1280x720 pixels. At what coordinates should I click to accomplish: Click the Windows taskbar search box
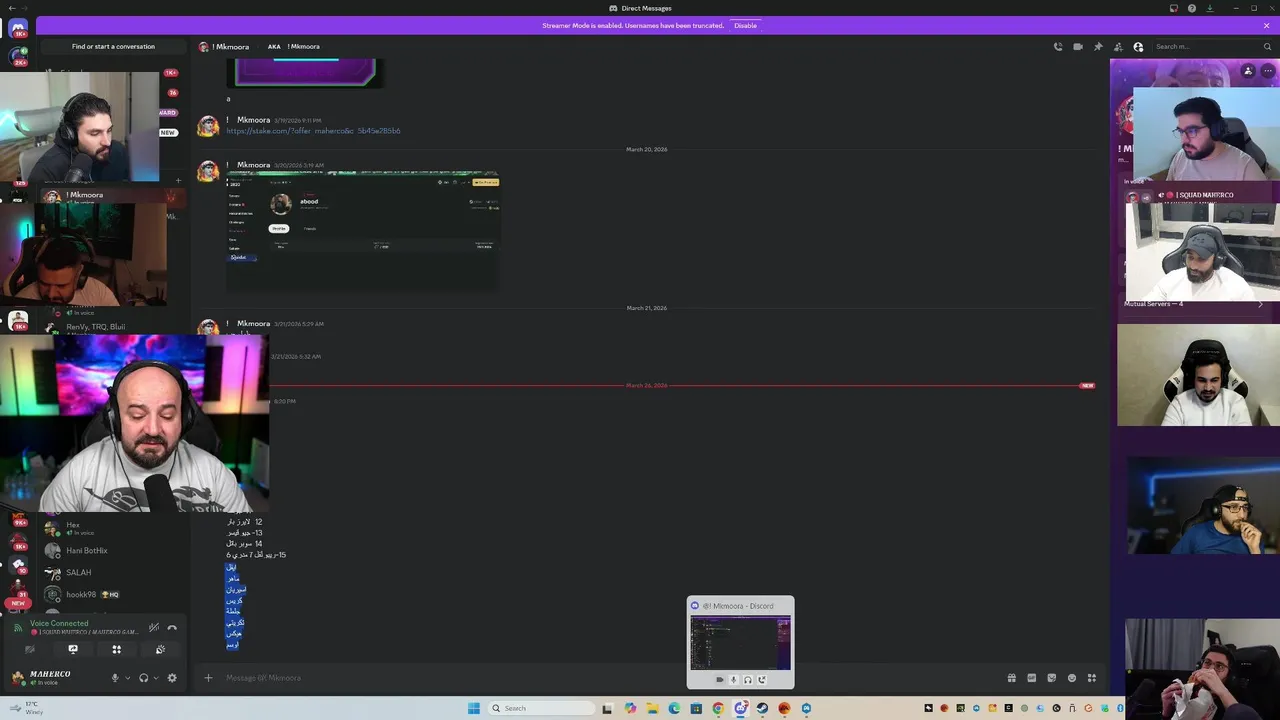(540, 708)
